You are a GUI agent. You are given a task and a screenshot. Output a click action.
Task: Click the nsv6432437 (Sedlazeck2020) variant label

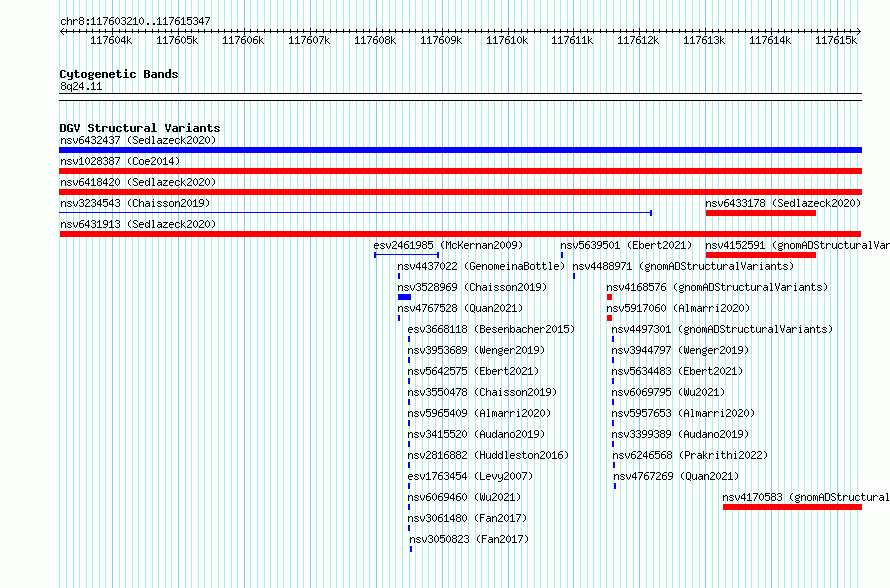point(138,140)
